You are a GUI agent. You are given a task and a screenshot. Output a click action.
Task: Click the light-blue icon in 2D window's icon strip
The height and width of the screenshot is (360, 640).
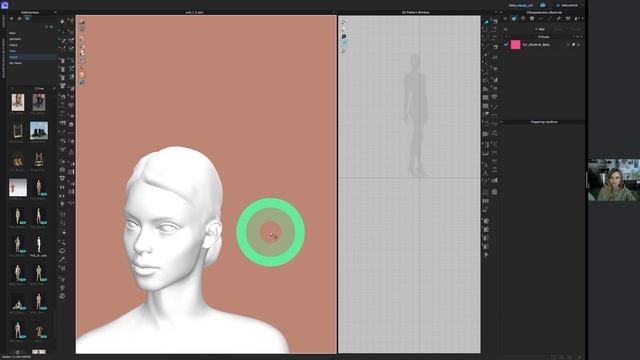point(345,43)
